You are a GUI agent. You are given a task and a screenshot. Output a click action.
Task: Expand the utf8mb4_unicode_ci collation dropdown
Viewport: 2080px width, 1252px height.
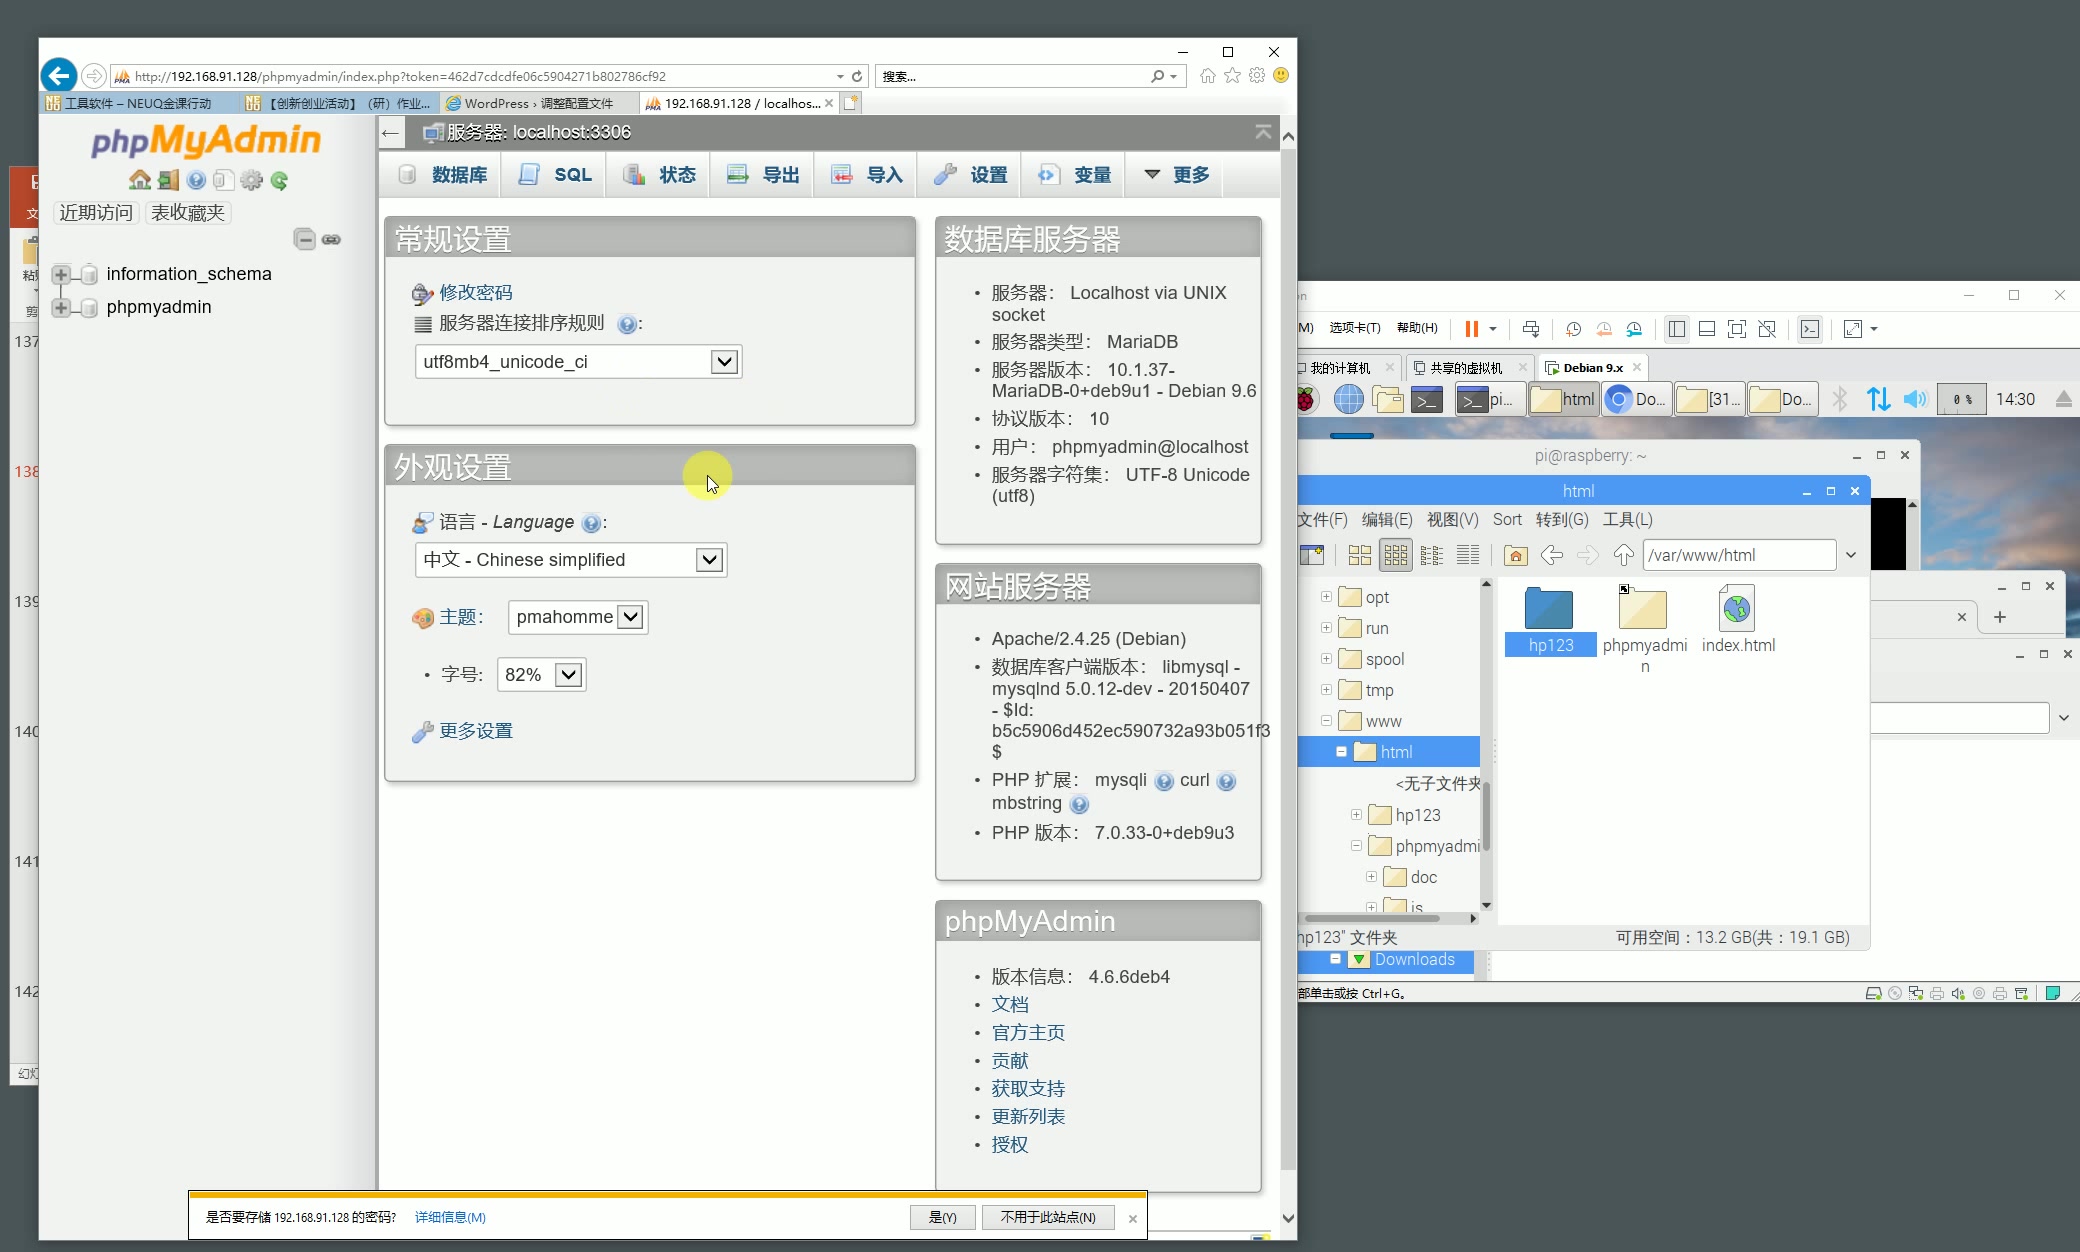click(x=724, y=361)
